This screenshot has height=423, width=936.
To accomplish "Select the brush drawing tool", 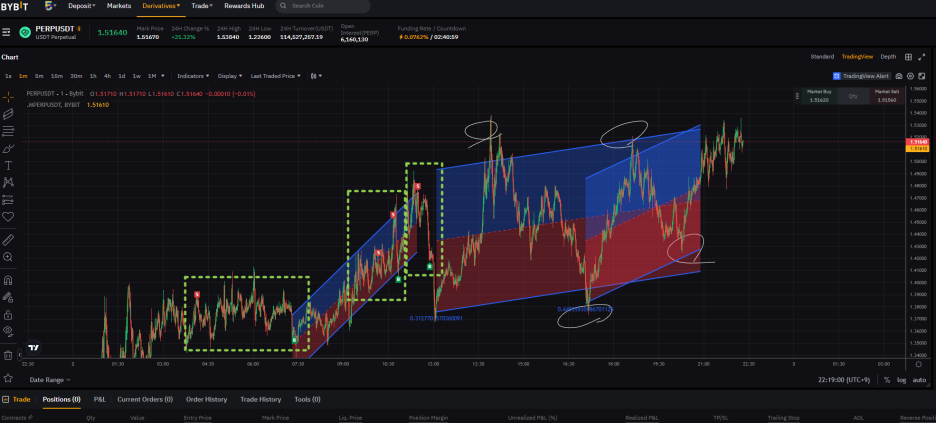I will [x=8, y=148].
